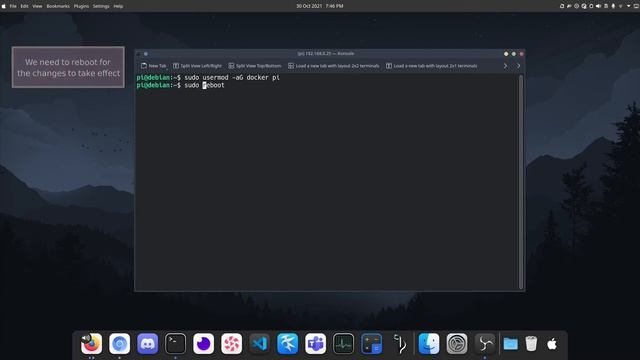Open the terminal app in dock

point(176,344)
